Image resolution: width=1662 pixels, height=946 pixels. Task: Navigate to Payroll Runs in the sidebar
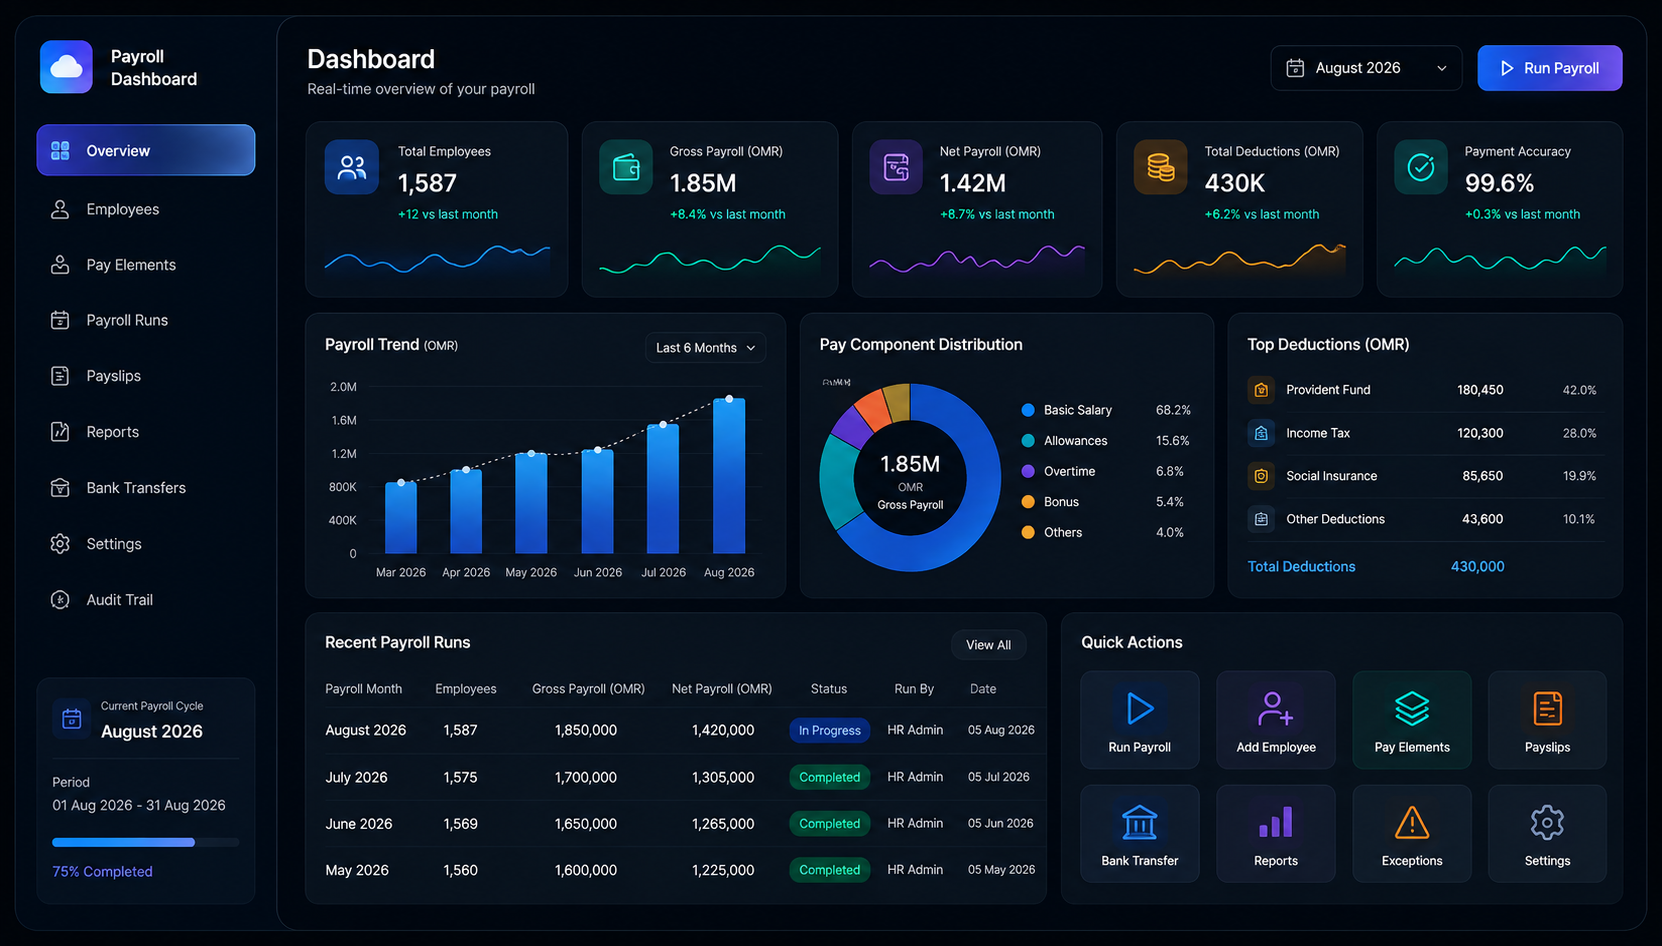(x=146, y=320)
